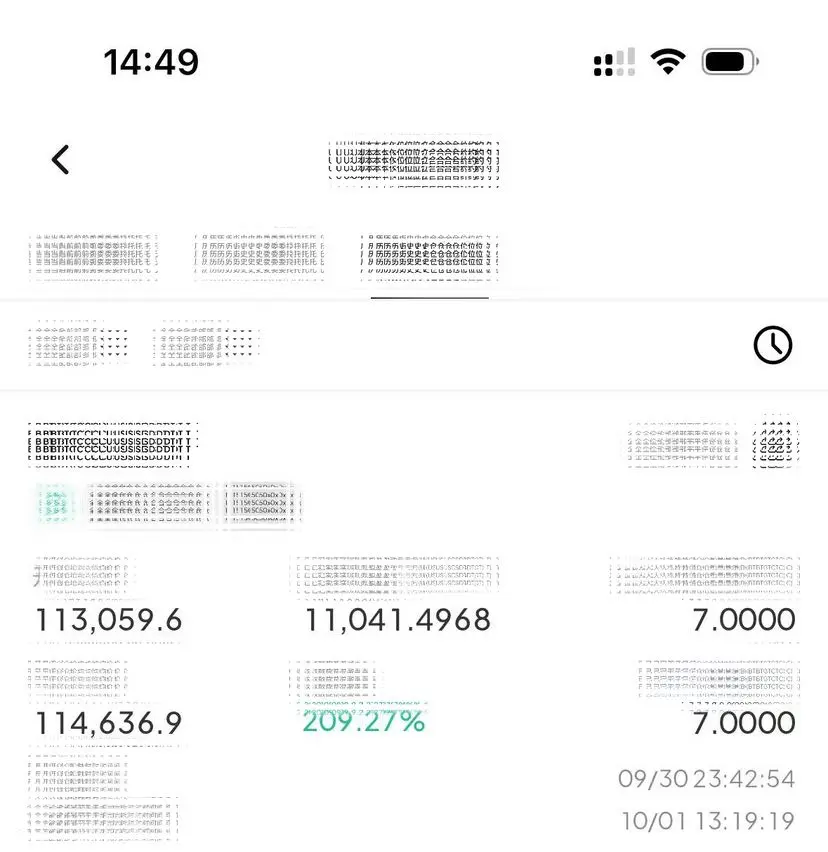Expand the second filter dropdown under the tabs

(207, 343)
